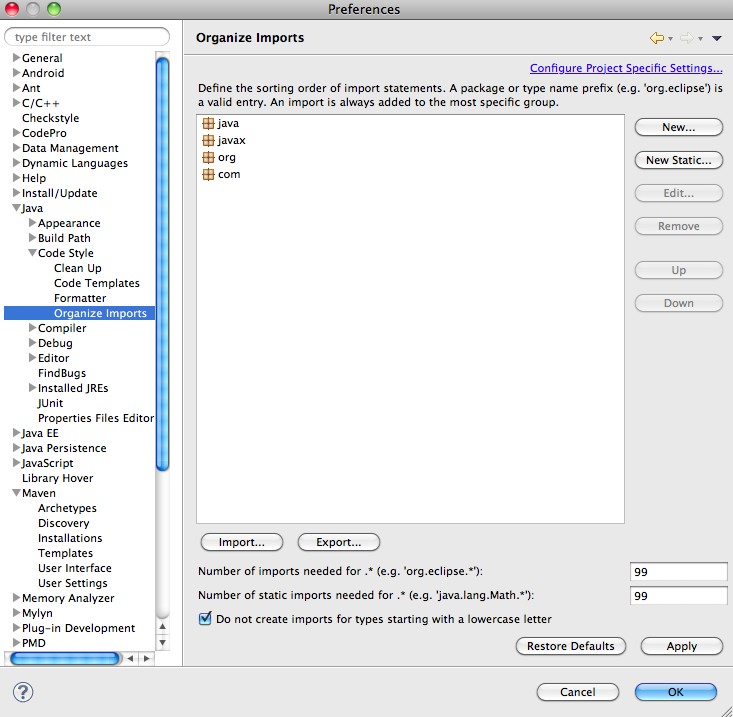The height and width of the screenshot is (717, 733).
Task: Open the JUnit preference page
Action: (x=50, y=403)
